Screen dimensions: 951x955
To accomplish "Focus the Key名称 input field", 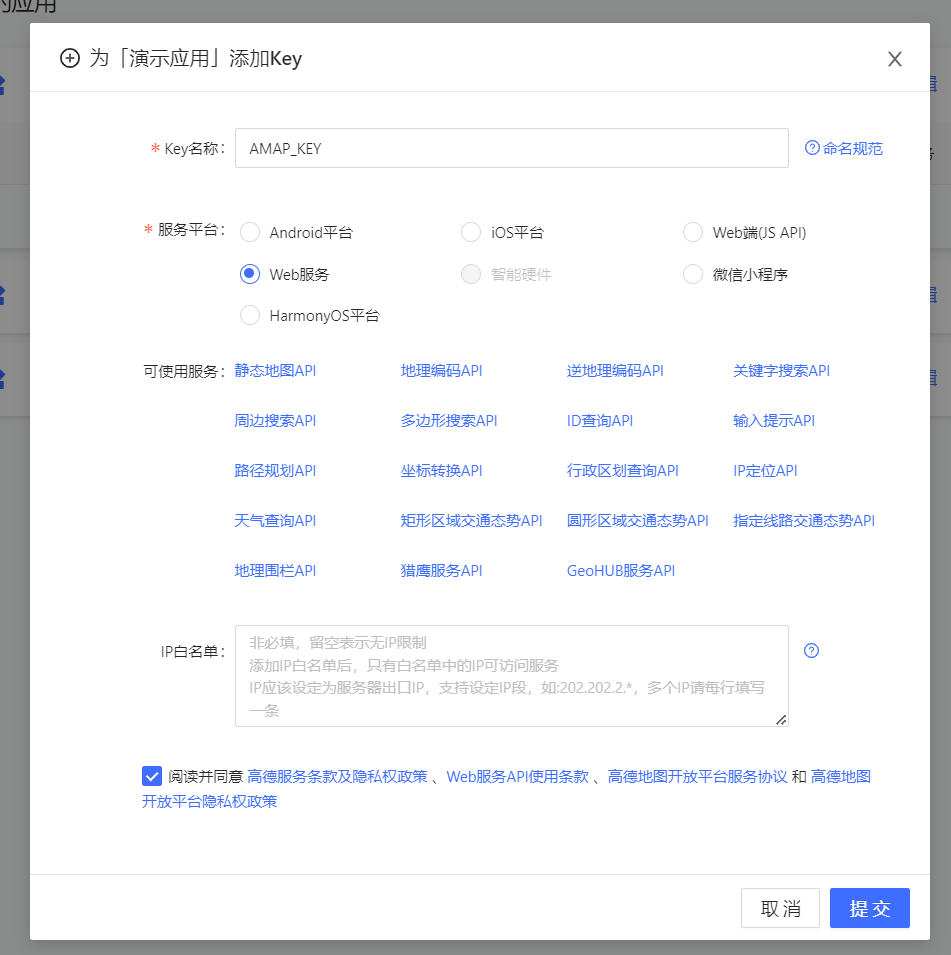I will [x=512, y=148].
